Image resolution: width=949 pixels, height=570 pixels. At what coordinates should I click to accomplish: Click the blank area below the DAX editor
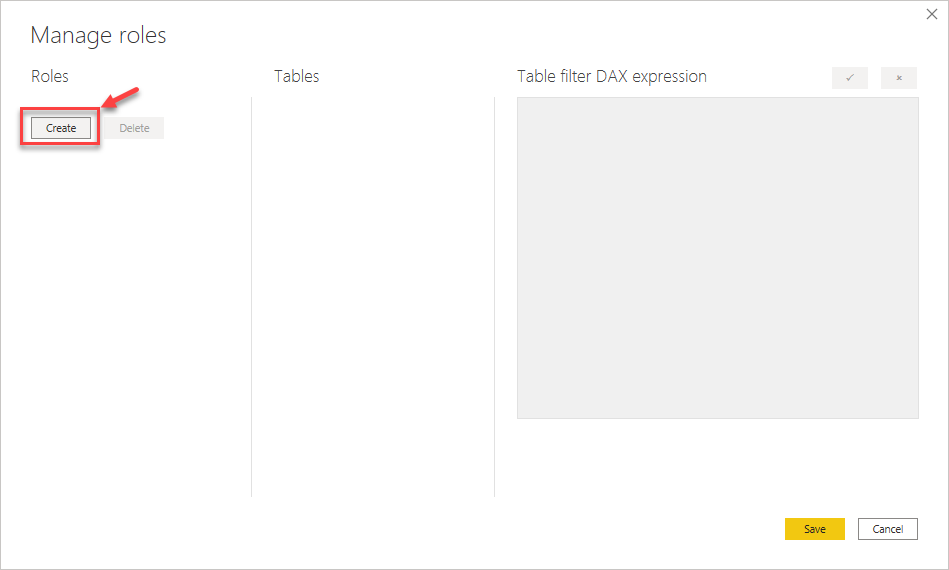717,460
